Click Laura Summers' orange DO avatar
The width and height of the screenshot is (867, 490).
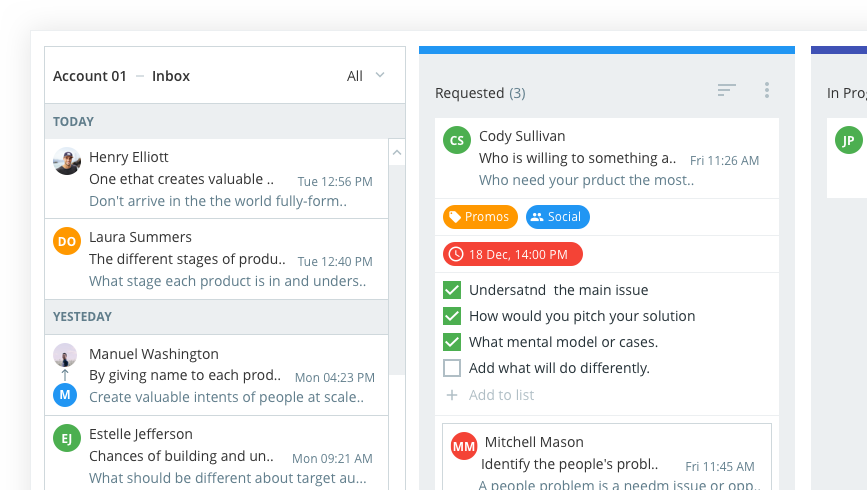pos(67,241)
